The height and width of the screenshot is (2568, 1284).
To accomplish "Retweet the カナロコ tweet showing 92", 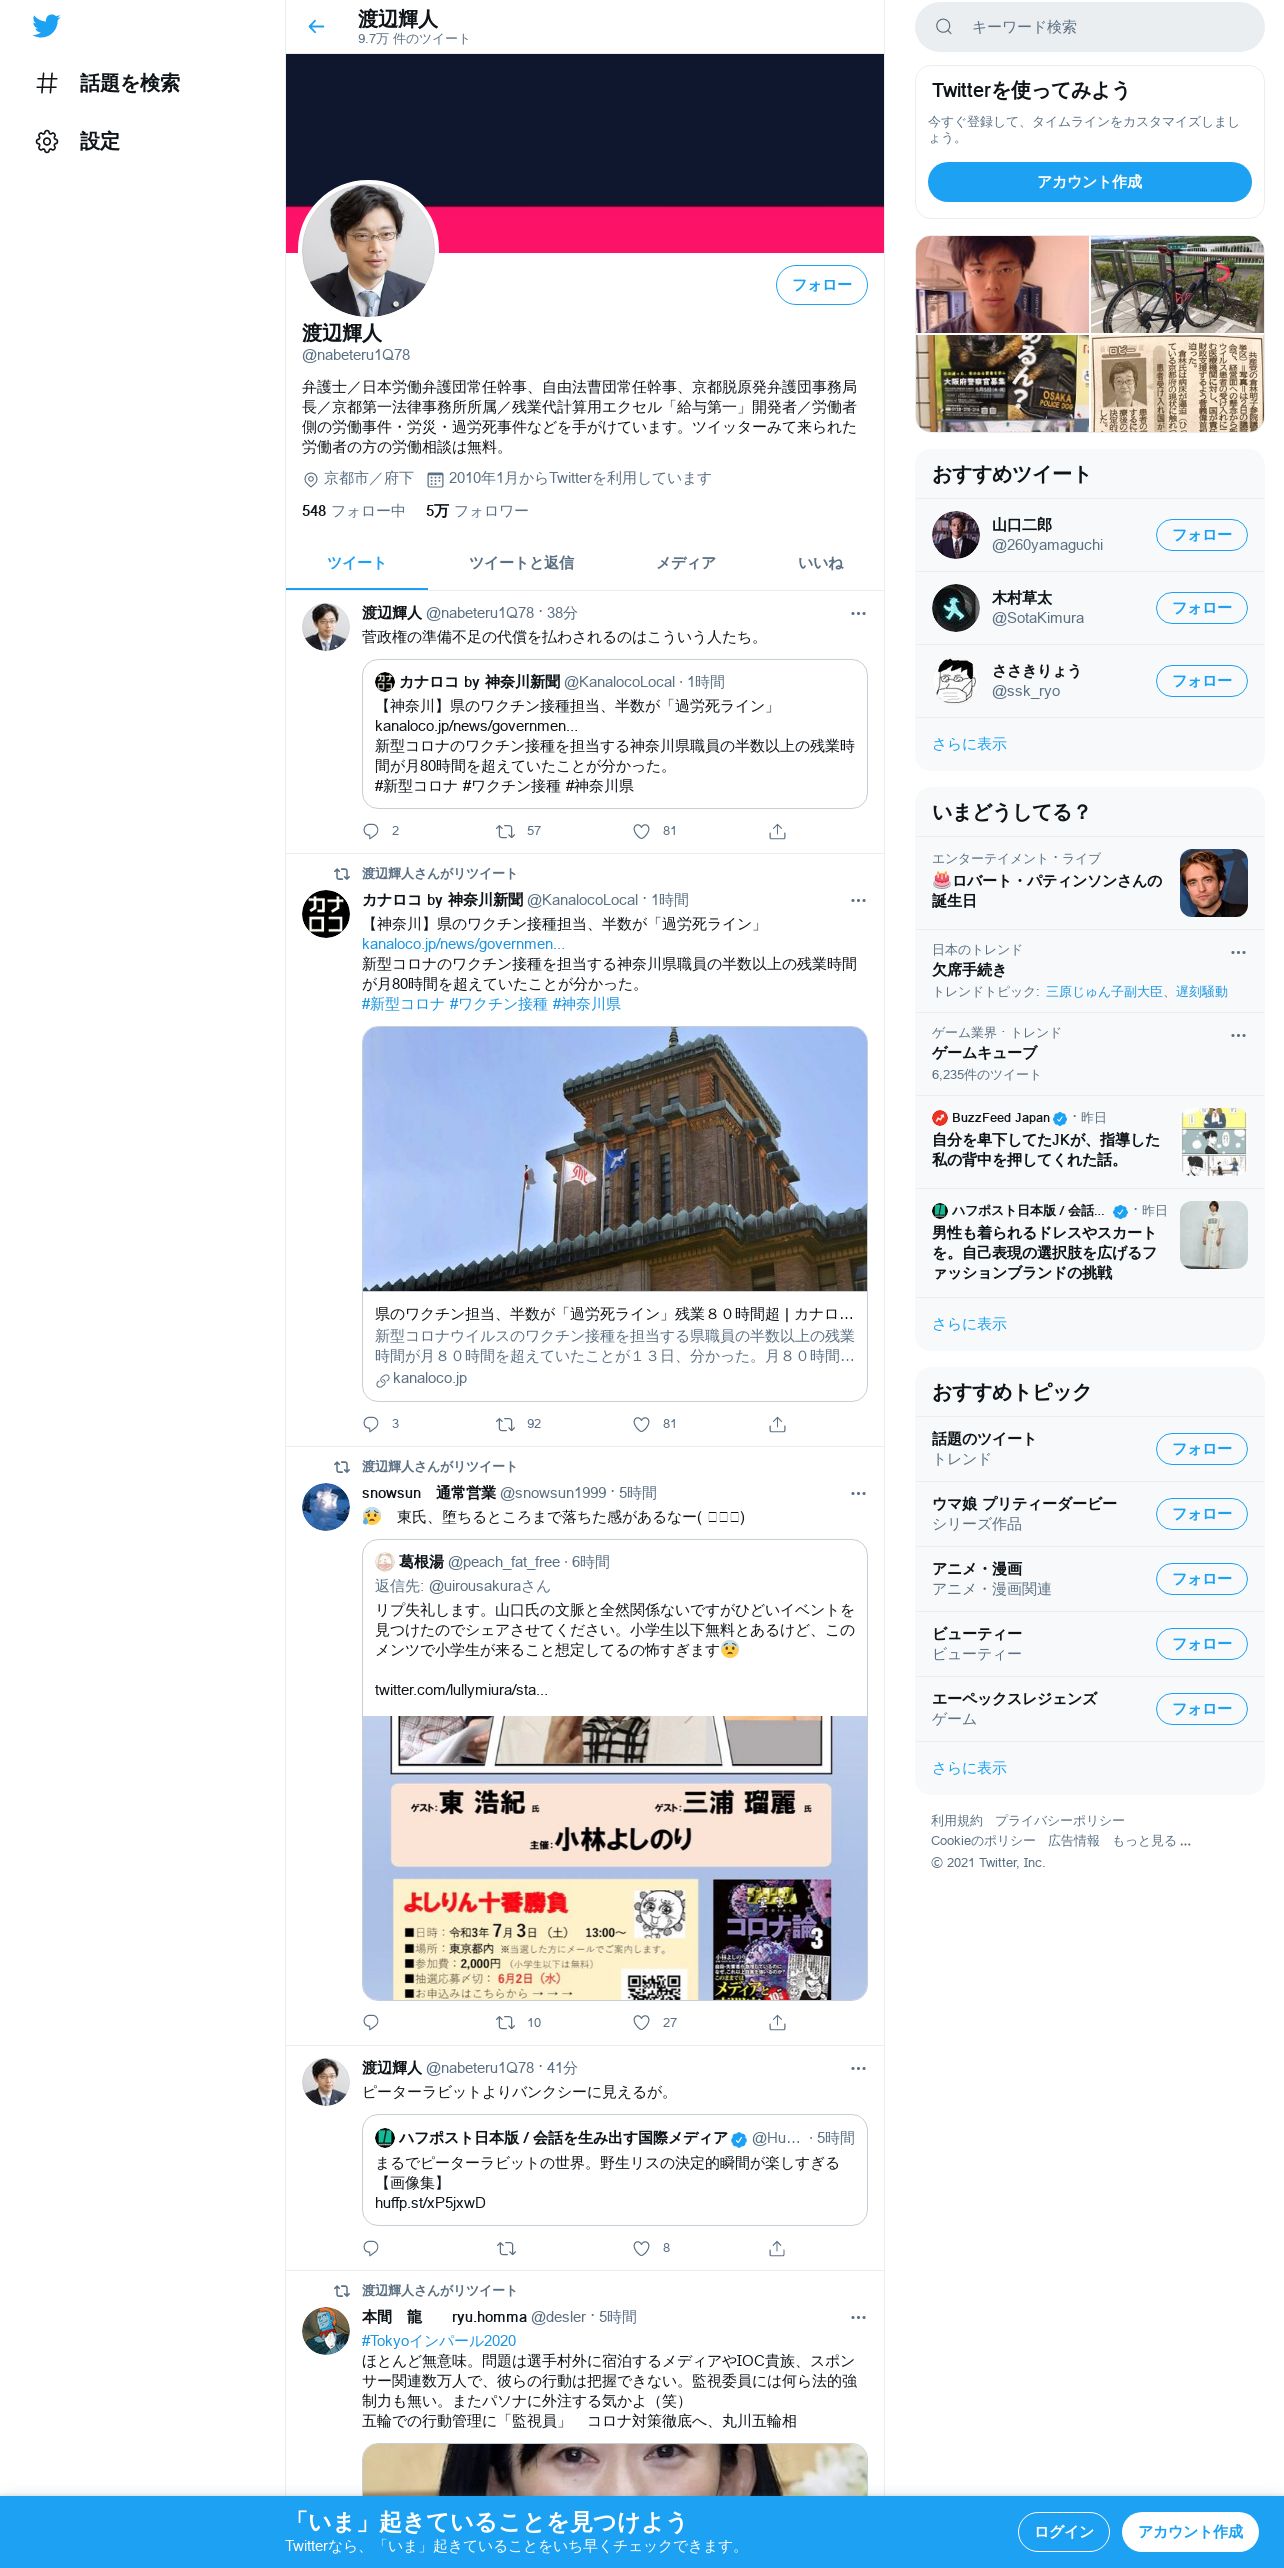I will tap(506, 1424).
